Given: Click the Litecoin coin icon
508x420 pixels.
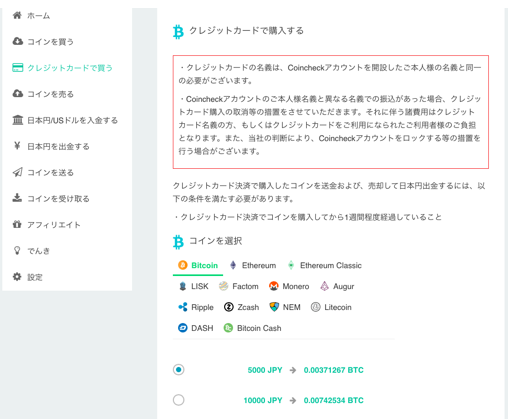Looking at the screenshot, I should click(316, 307).
